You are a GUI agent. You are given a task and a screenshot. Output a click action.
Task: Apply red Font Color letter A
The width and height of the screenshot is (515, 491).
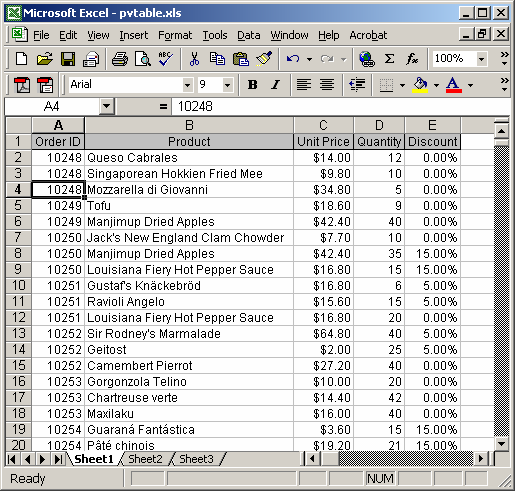[x=454, y=85]
